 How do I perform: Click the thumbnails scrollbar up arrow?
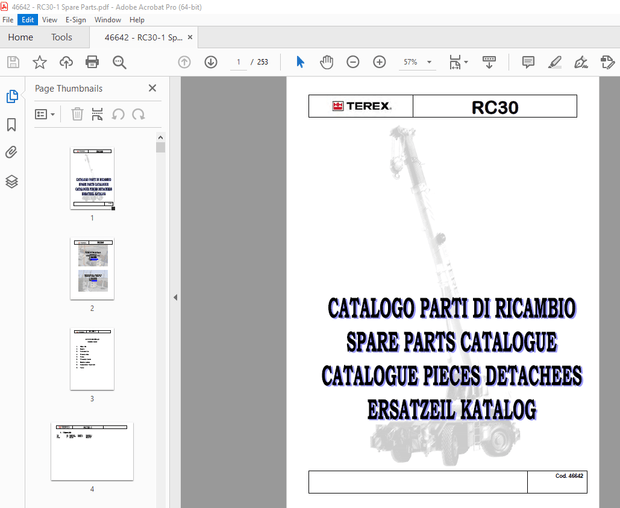(160, 137)
